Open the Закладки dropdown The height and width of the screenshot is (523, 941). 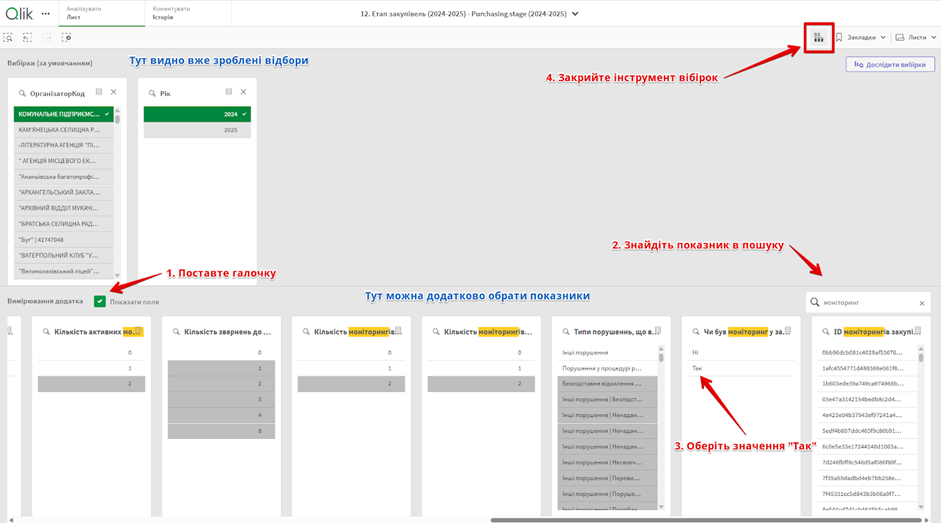tap(861, 38)
